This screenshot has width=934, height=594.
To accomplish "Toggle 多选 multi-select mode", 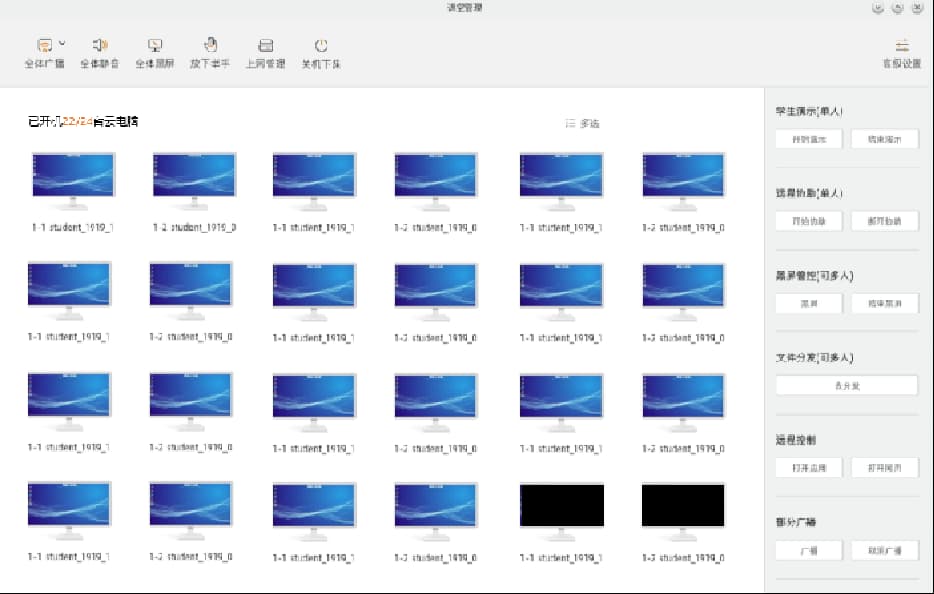I will click(582, 124).
